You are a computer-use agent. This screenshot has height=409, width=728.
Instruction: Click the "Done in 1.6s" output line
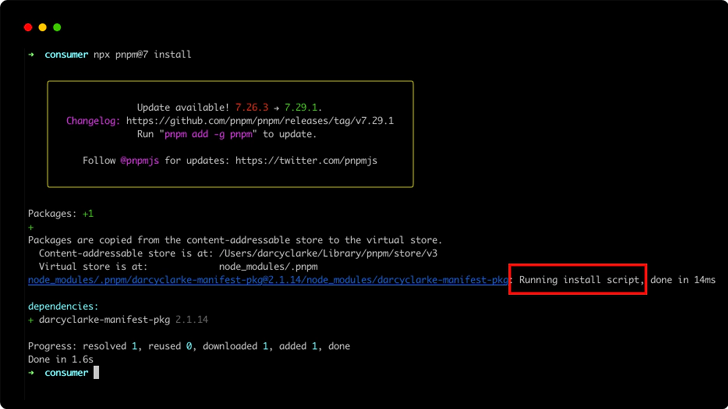click(61, 359)
